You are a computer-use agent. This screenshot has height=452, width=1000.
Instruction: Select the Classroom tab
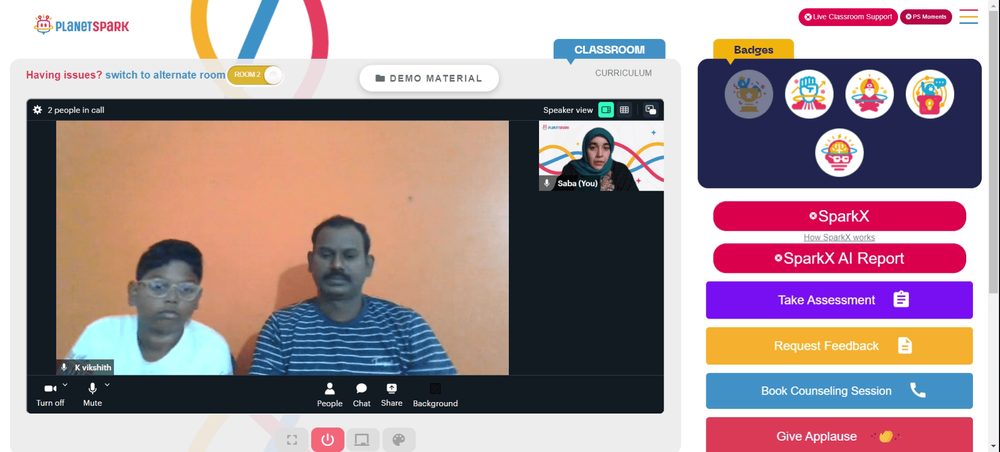[x=609, y=50]
